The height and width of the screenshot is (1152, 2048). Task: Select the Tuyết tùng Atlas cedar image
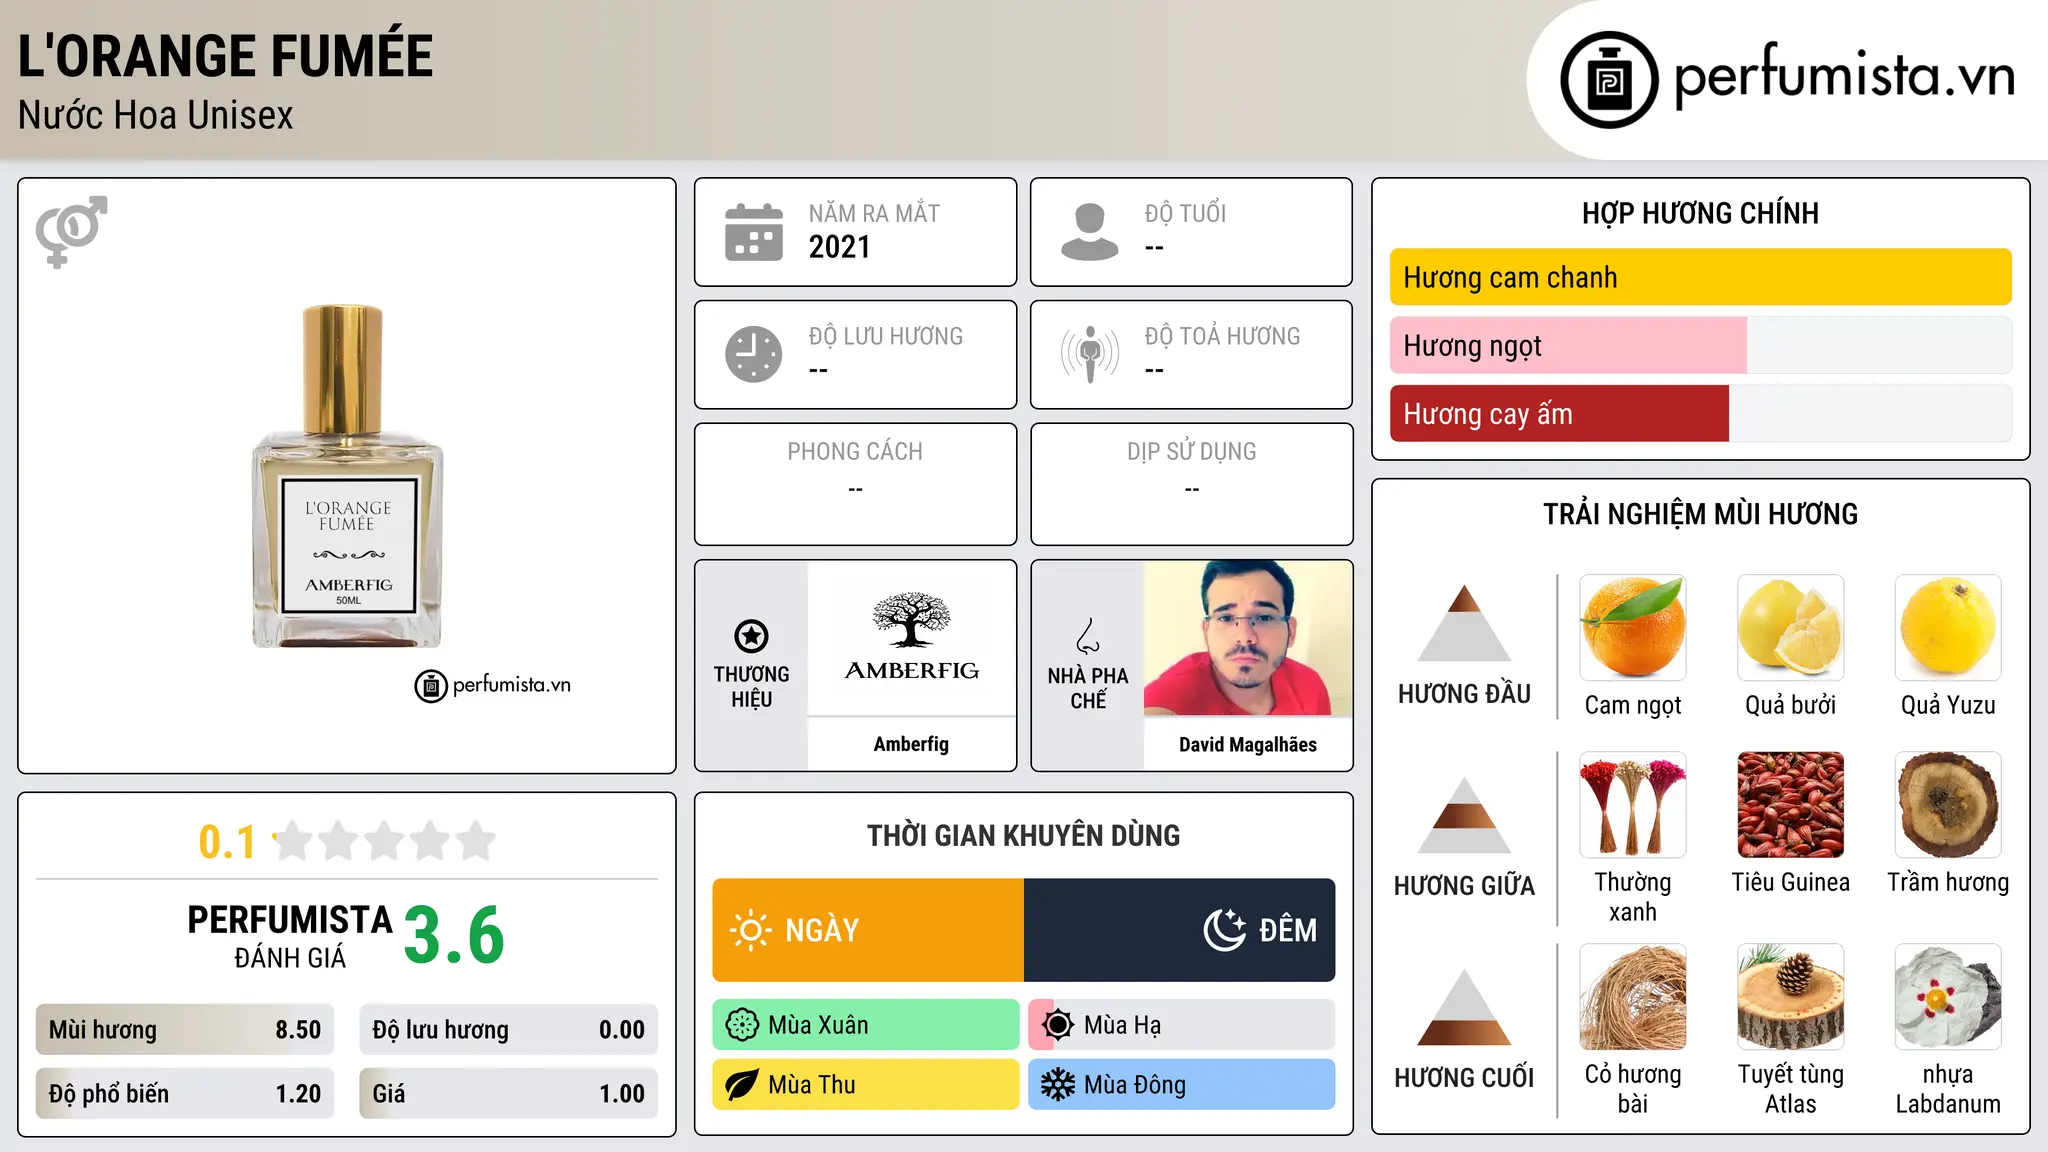coord(1790,997)
